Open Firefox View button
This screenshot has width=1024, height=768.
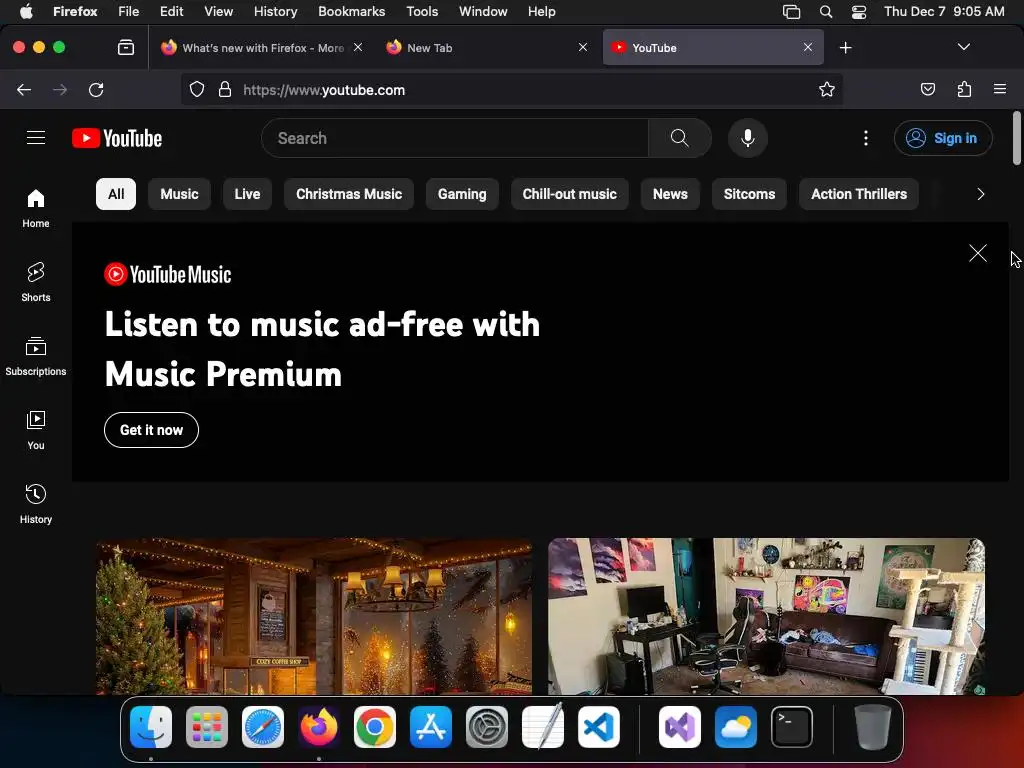pos(126,47)
